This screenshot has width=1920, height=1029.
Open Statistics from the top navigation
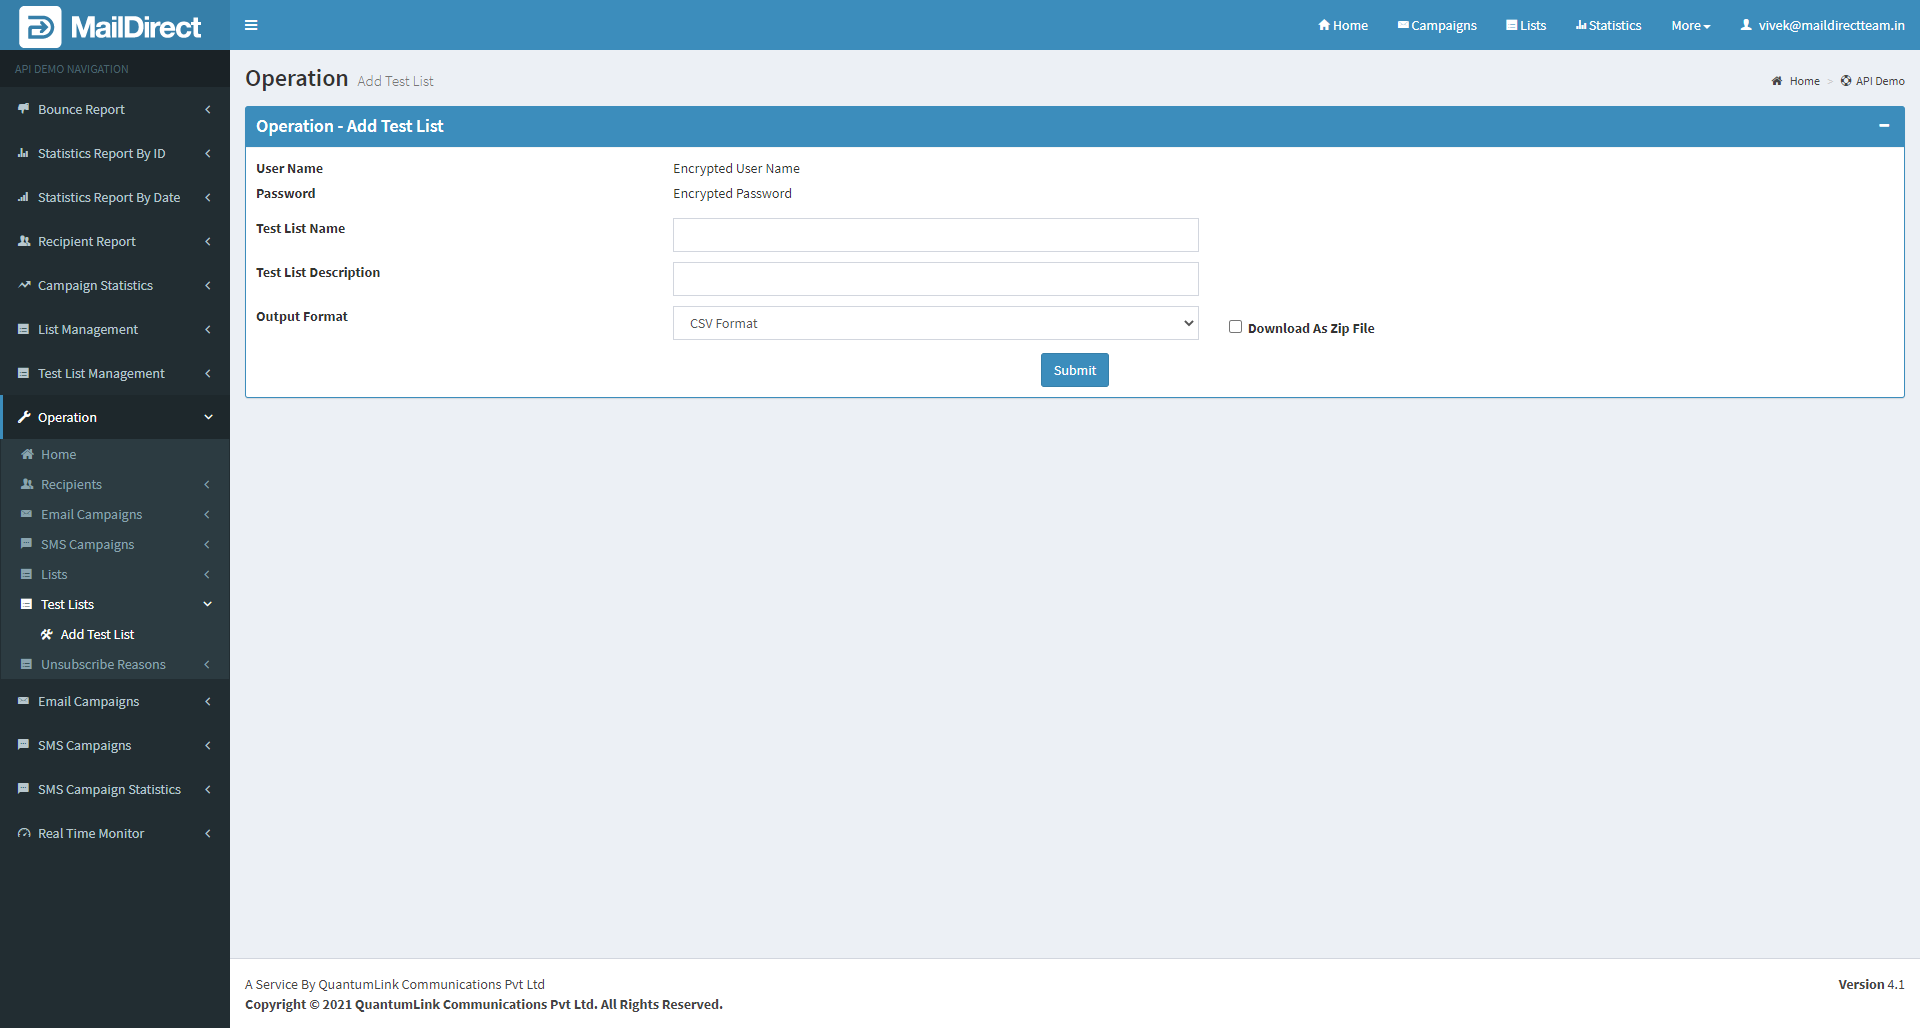[1608, 25]
